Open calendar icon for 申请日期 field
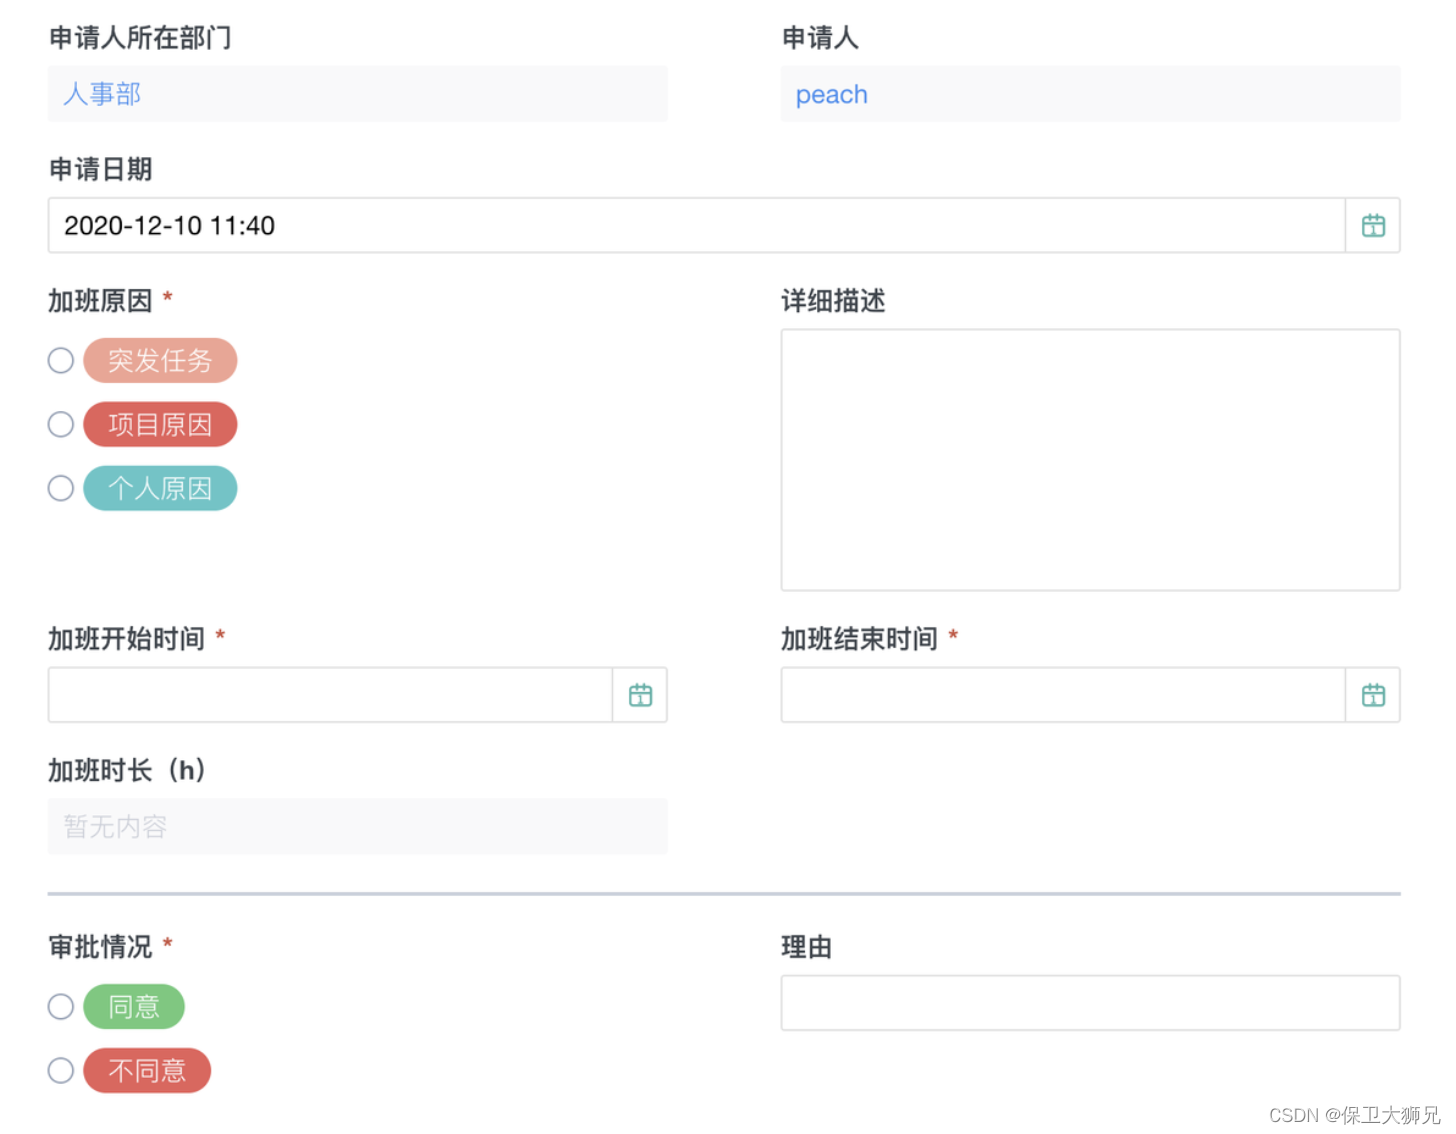Viewport: 1456px width, 1134px height. 1373,226
